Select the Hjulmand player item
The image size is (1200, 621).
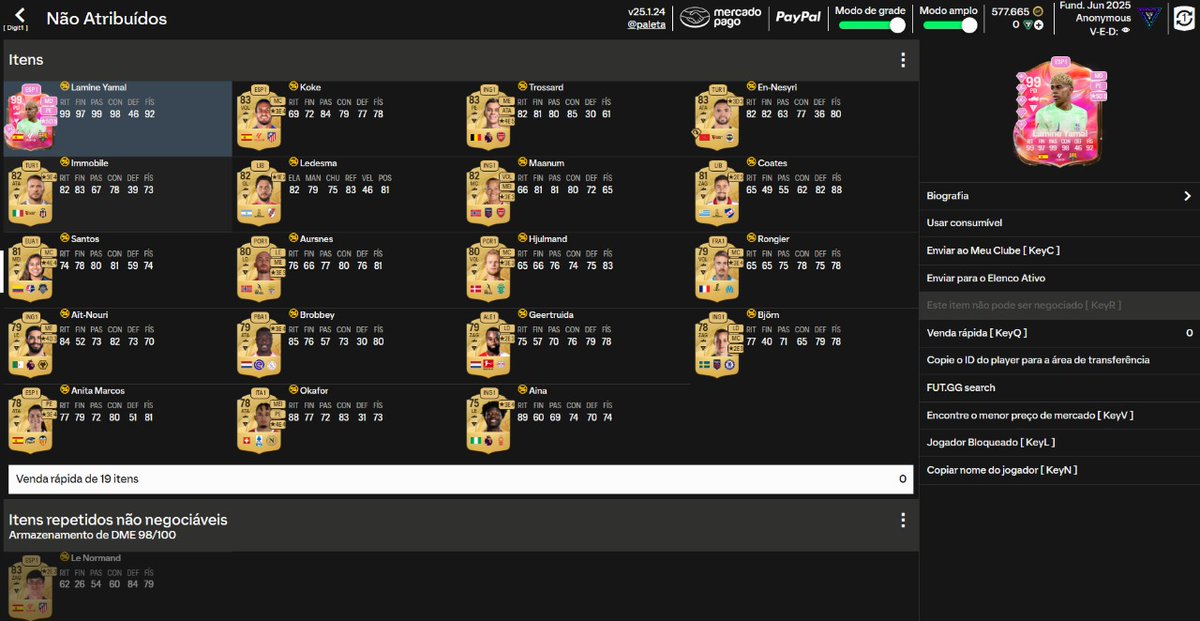coord(576,271)
